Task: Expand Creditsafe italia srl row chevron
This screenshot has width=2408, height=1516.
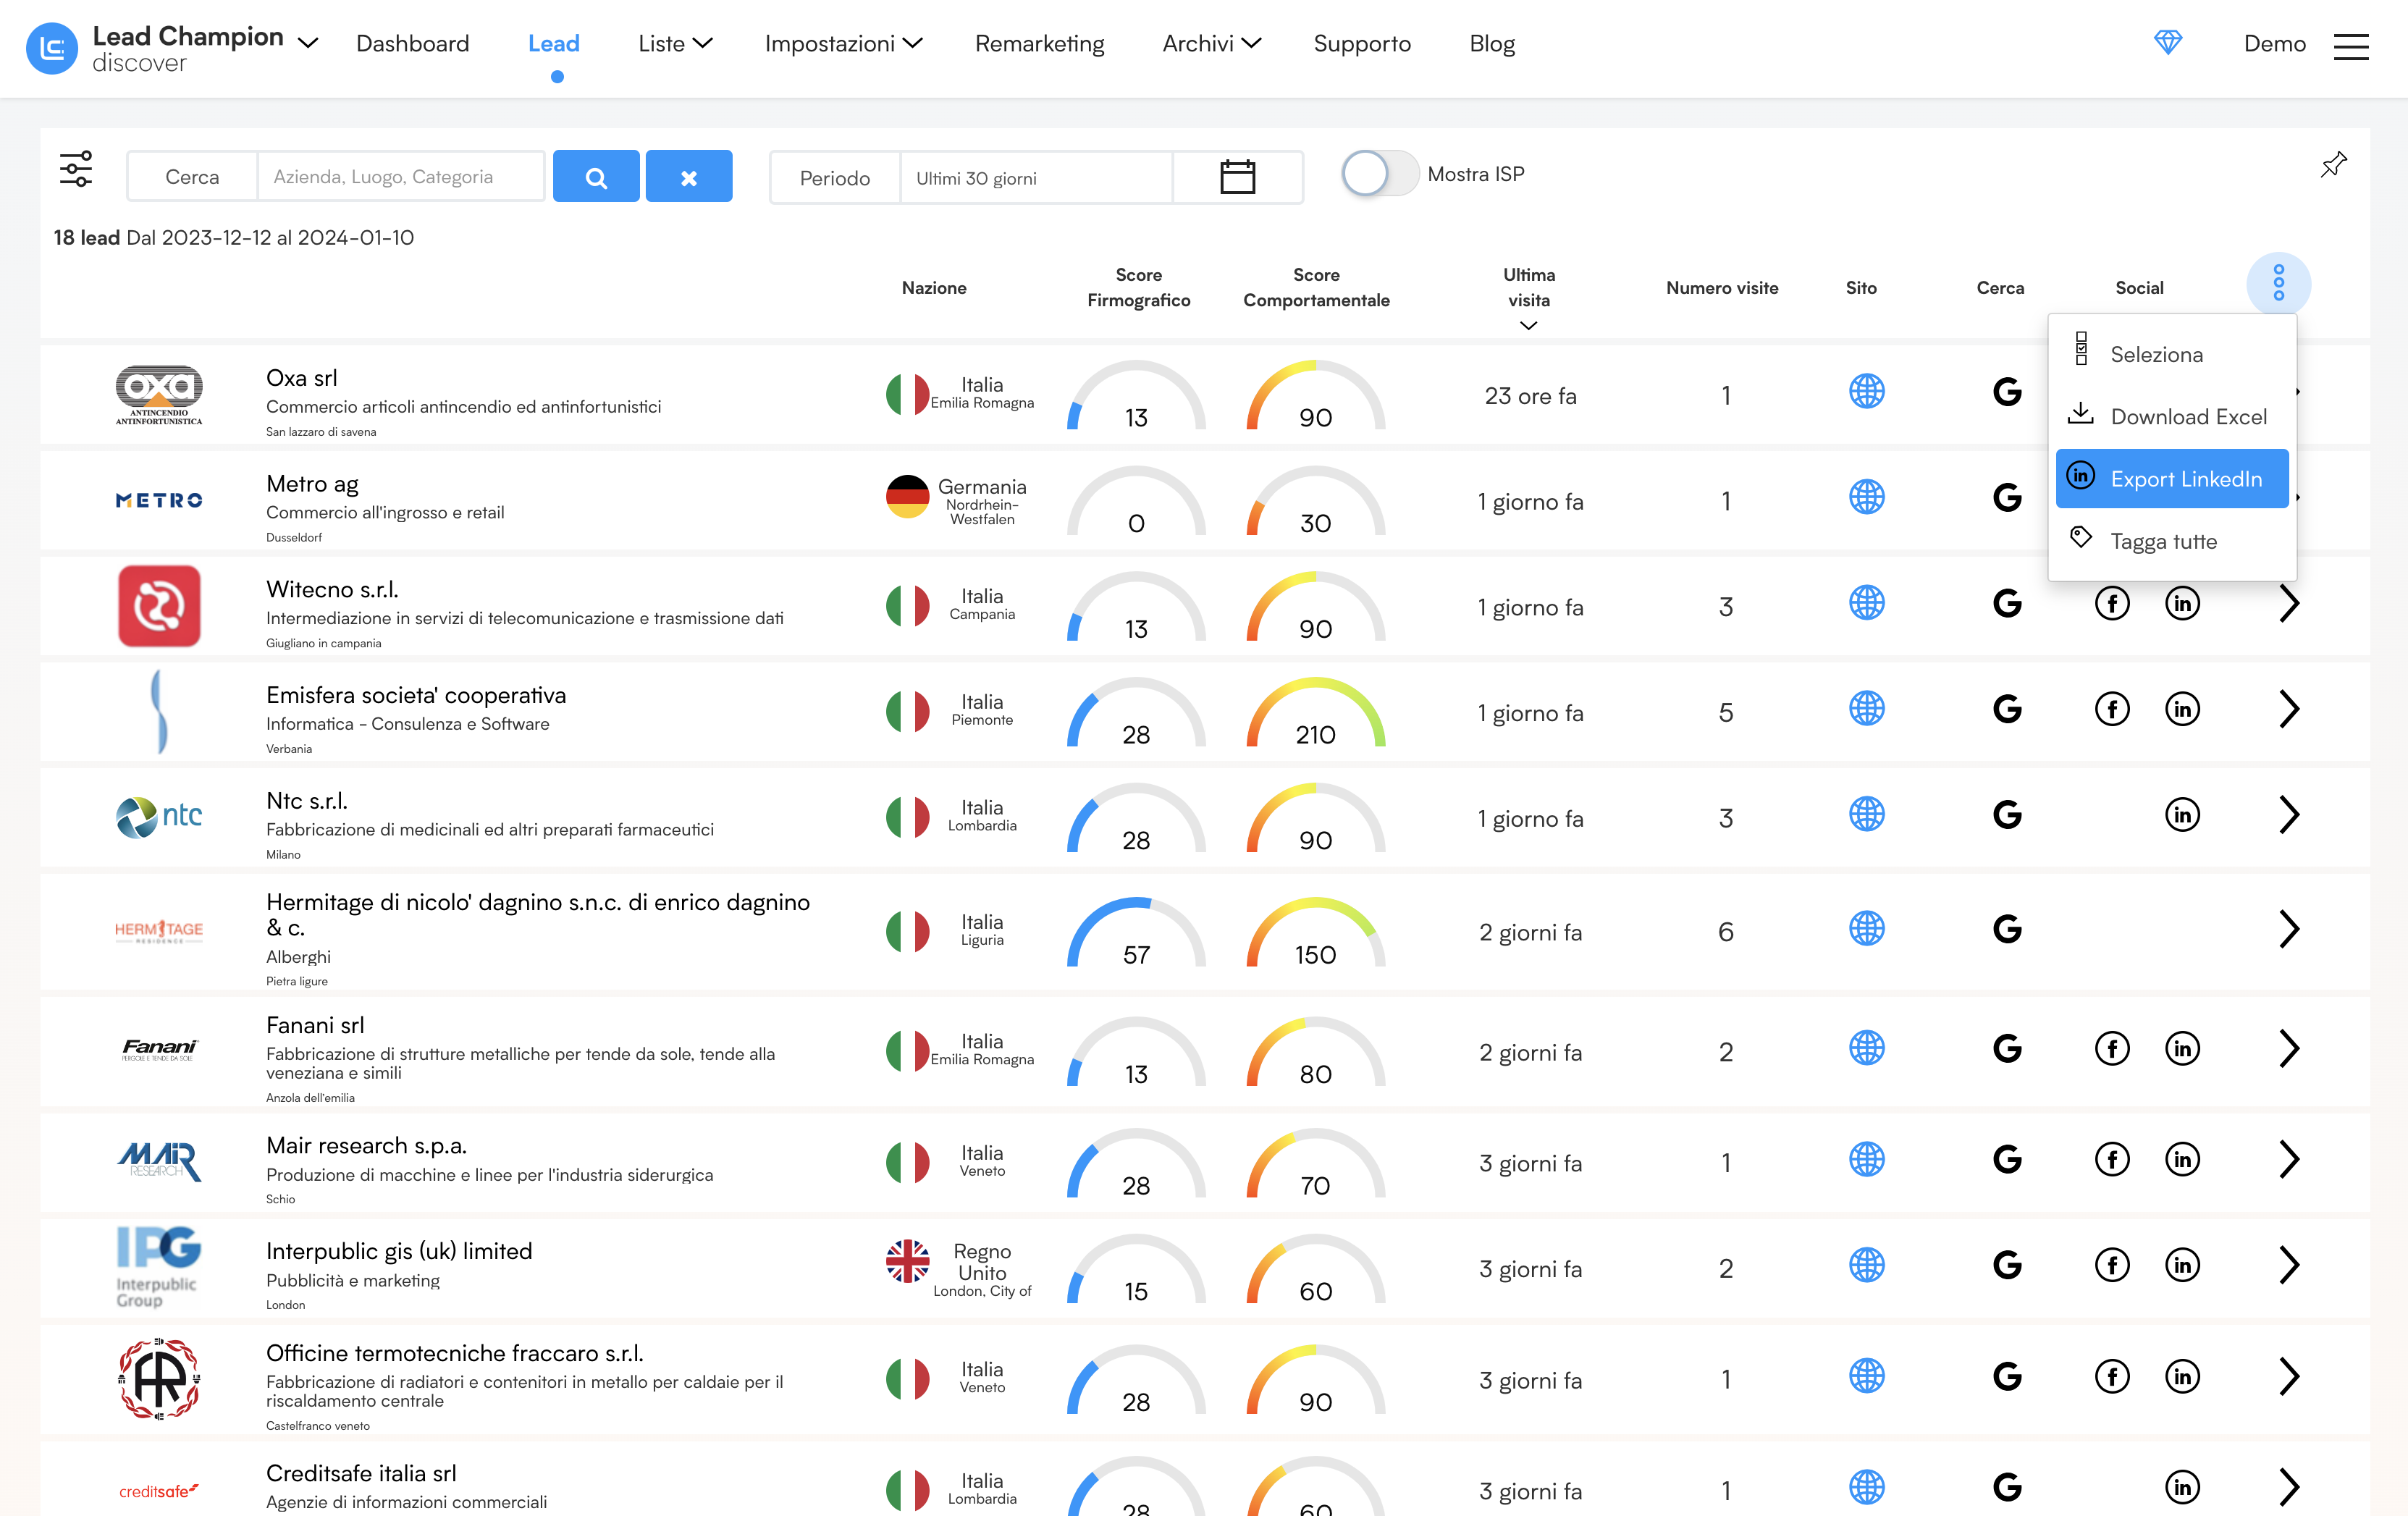Action: click(2289, 1488)
